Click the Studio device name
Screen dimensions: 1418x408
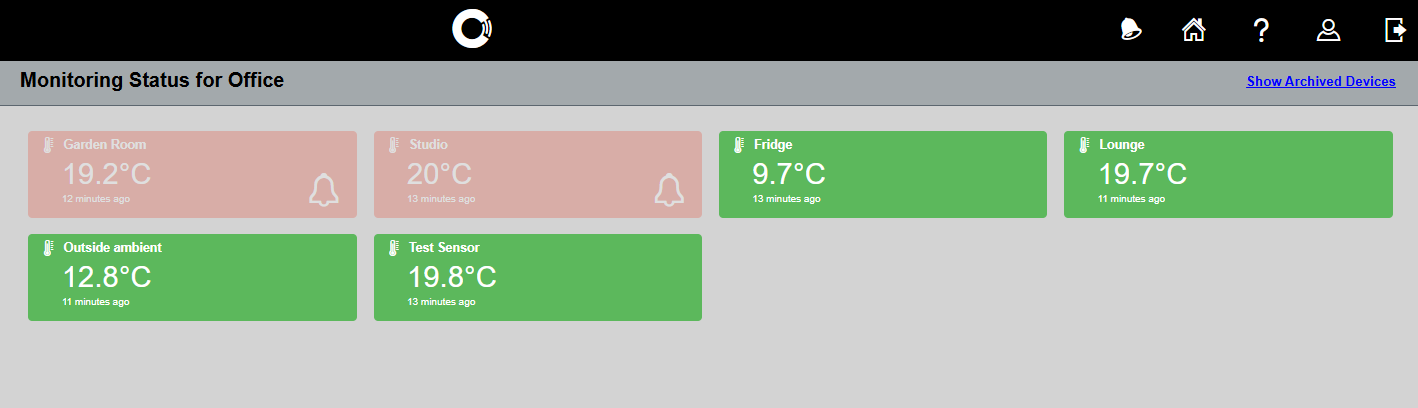(x=428, y=145)
